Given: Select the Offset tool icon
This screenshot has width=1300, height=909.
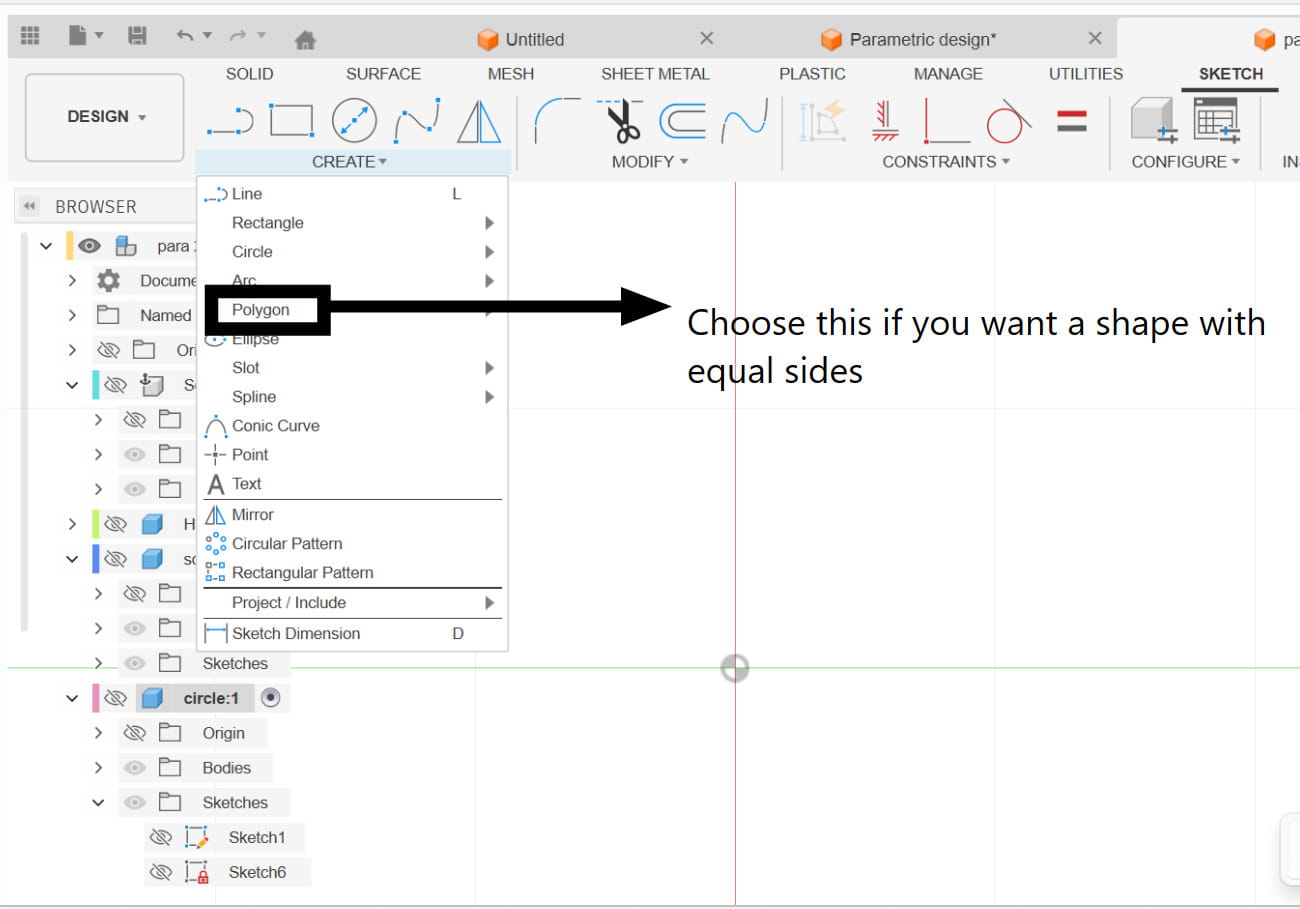Looking at the screenshot, I should pyautogui.click(x=683, y=121).
